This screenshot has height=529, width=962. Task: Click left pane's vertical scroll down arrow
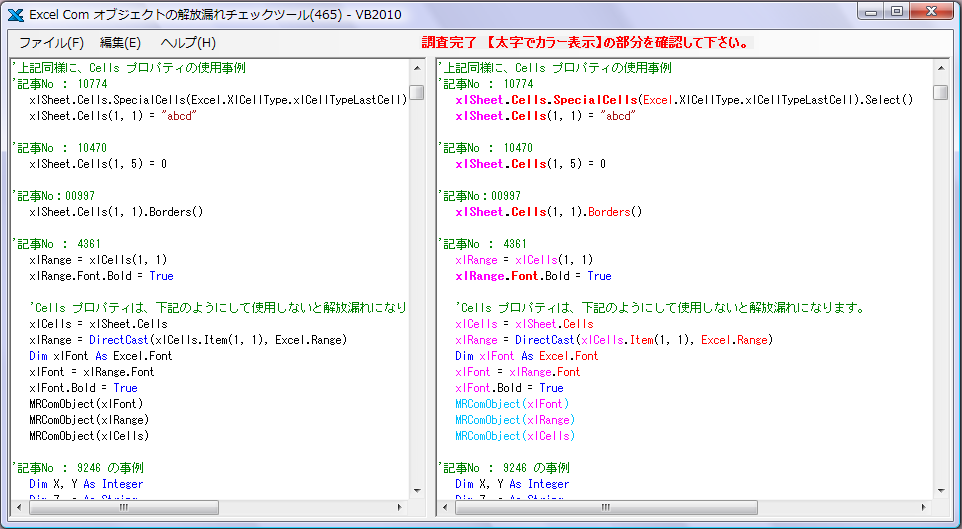(x=417, y=491)
